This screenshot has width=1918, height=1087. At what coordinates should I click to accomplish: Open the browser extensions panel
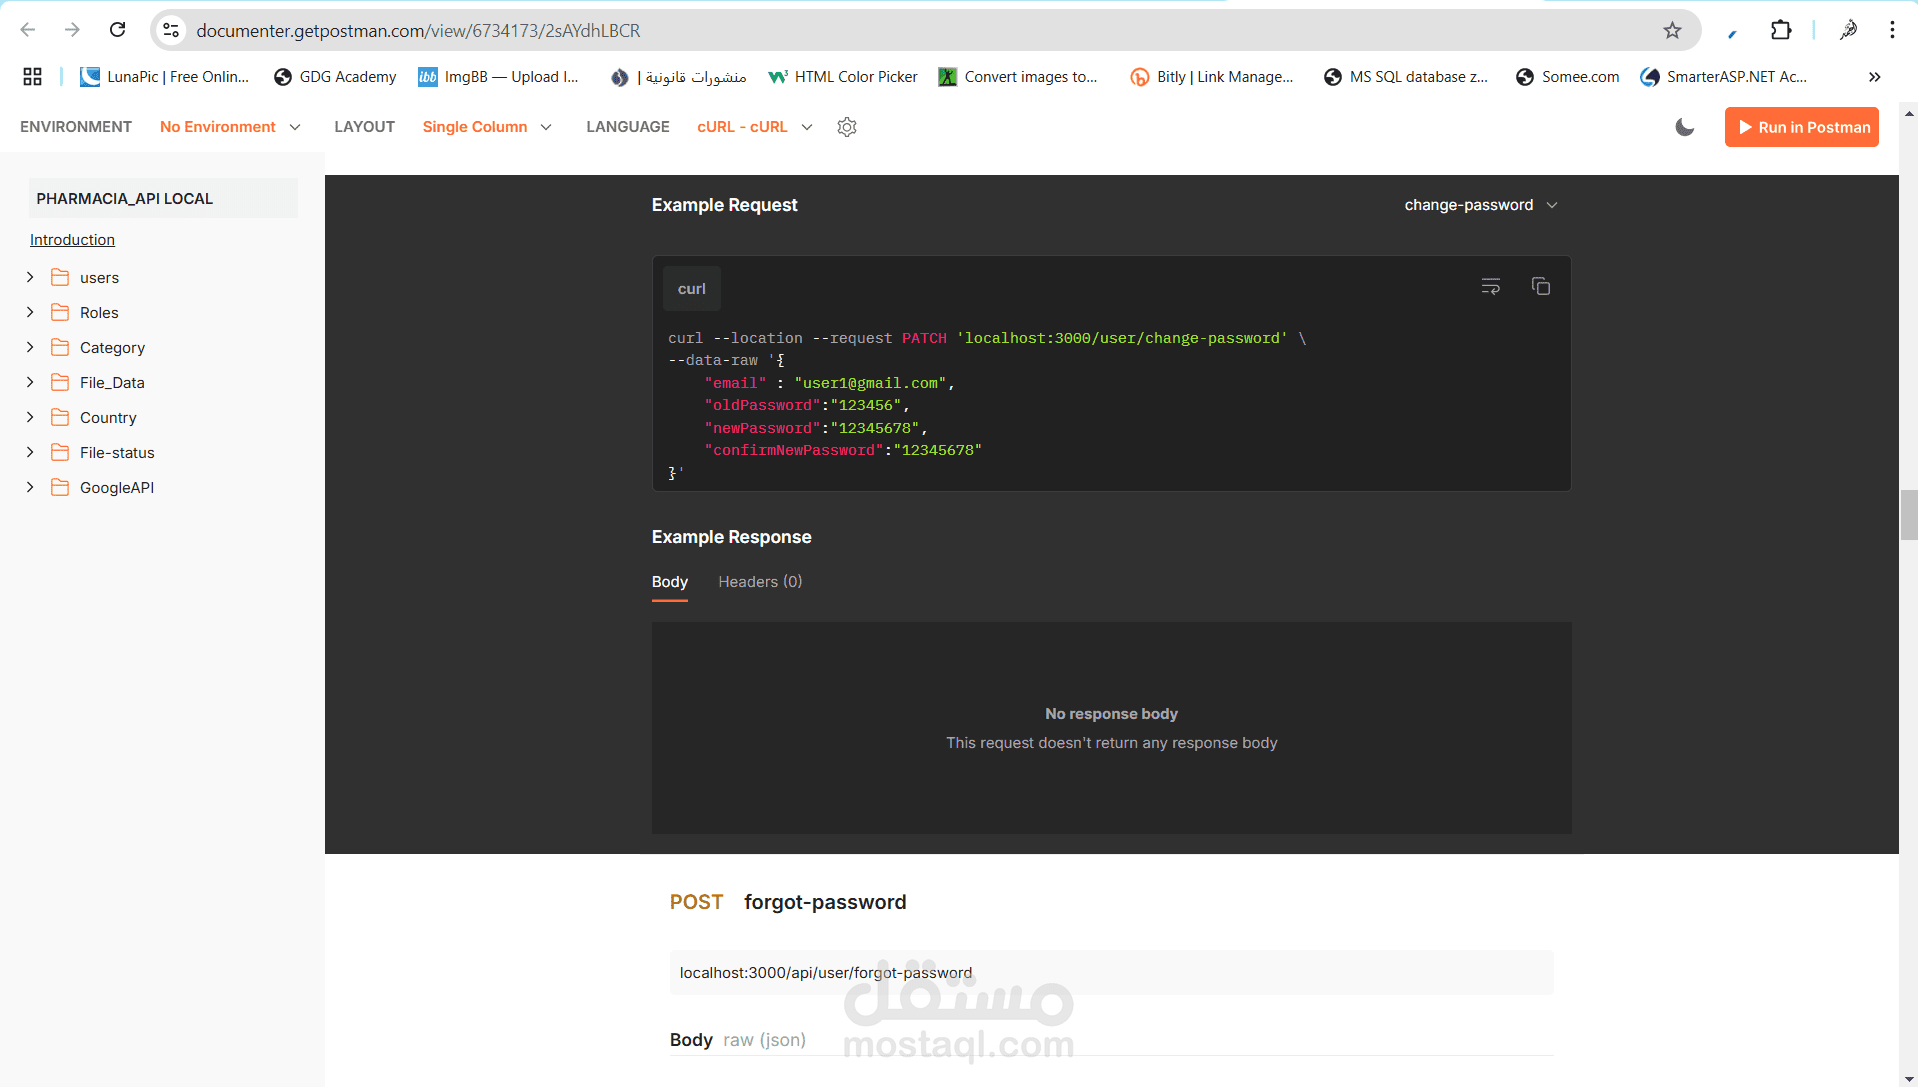[1781, 30]
